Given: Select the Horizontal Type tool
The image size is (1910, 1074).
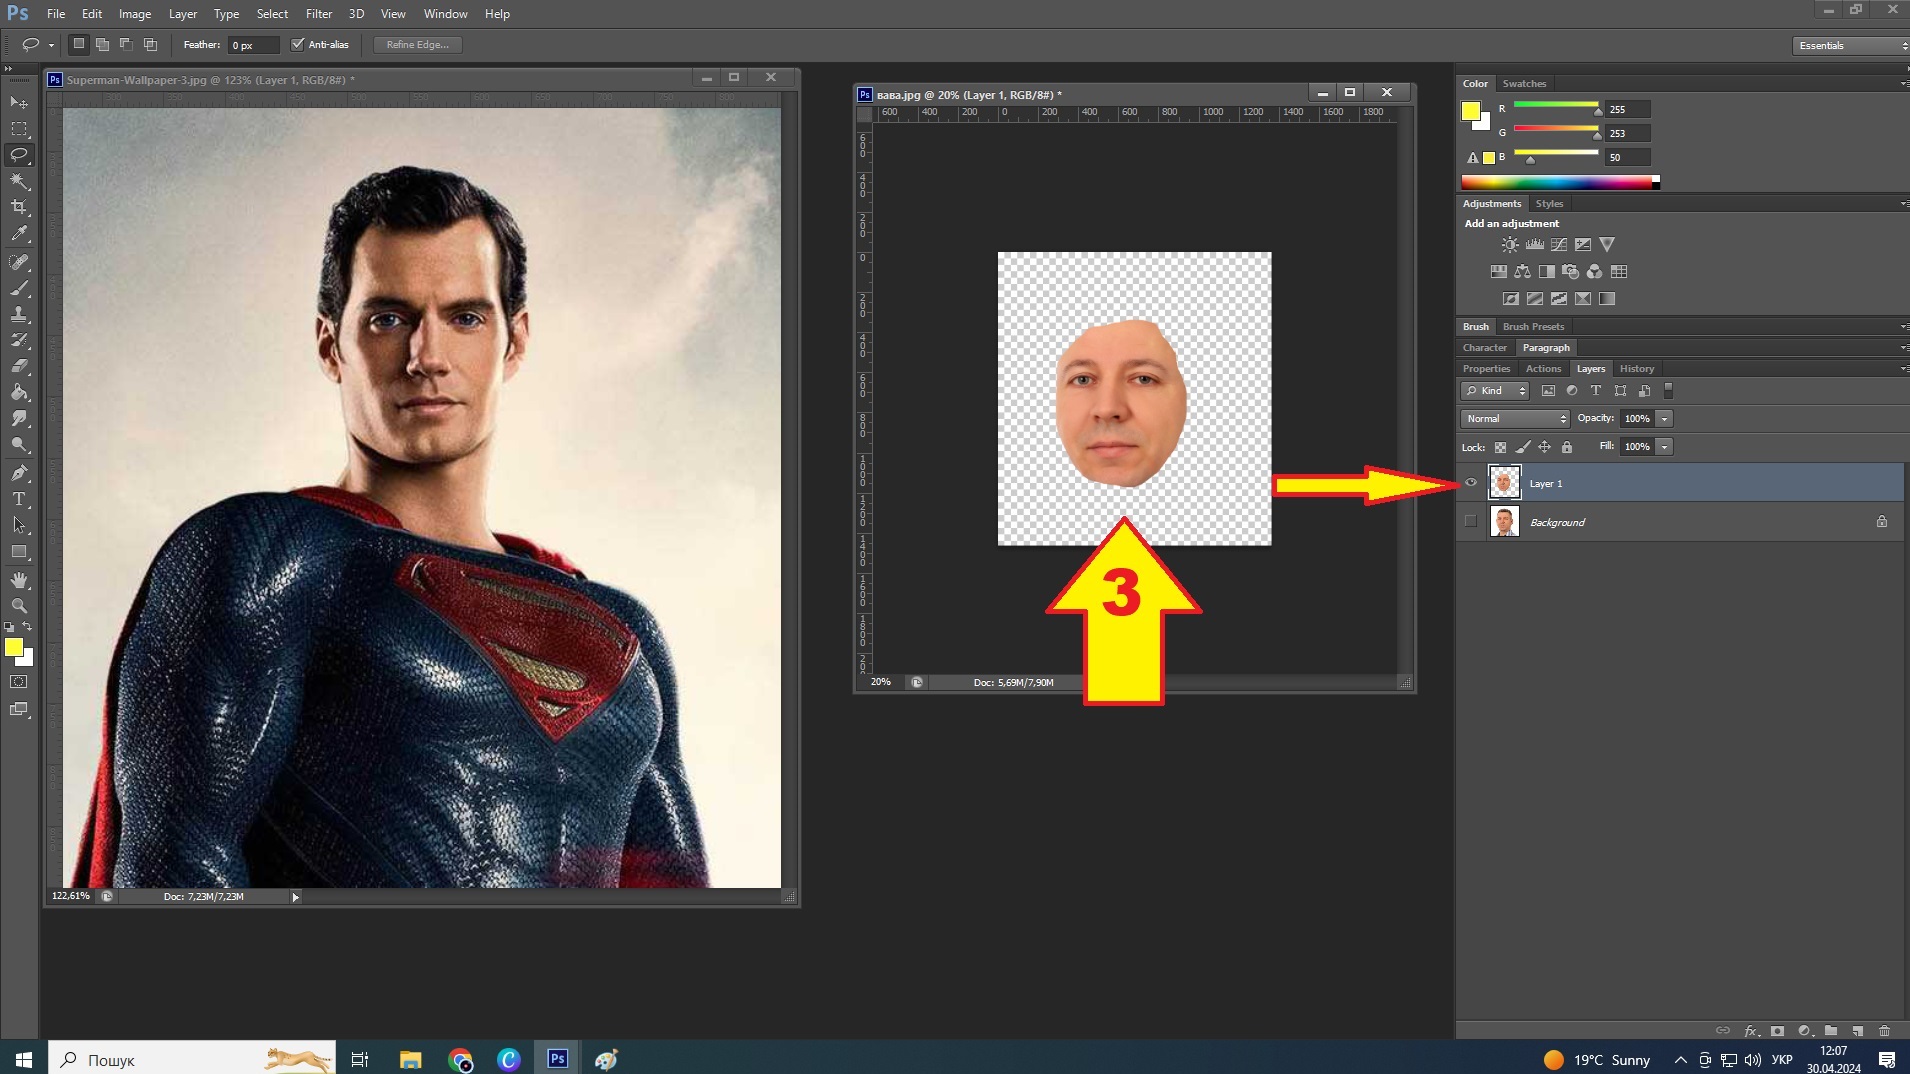Looking at the screenshot, I should [x=19, y=499].
